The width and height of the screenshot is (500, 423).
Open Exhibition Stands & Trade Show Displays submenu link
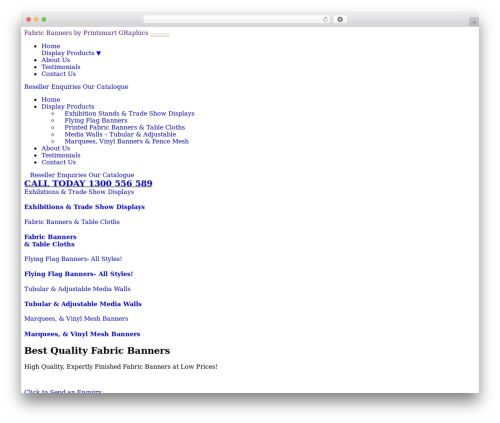pos(129,114)
